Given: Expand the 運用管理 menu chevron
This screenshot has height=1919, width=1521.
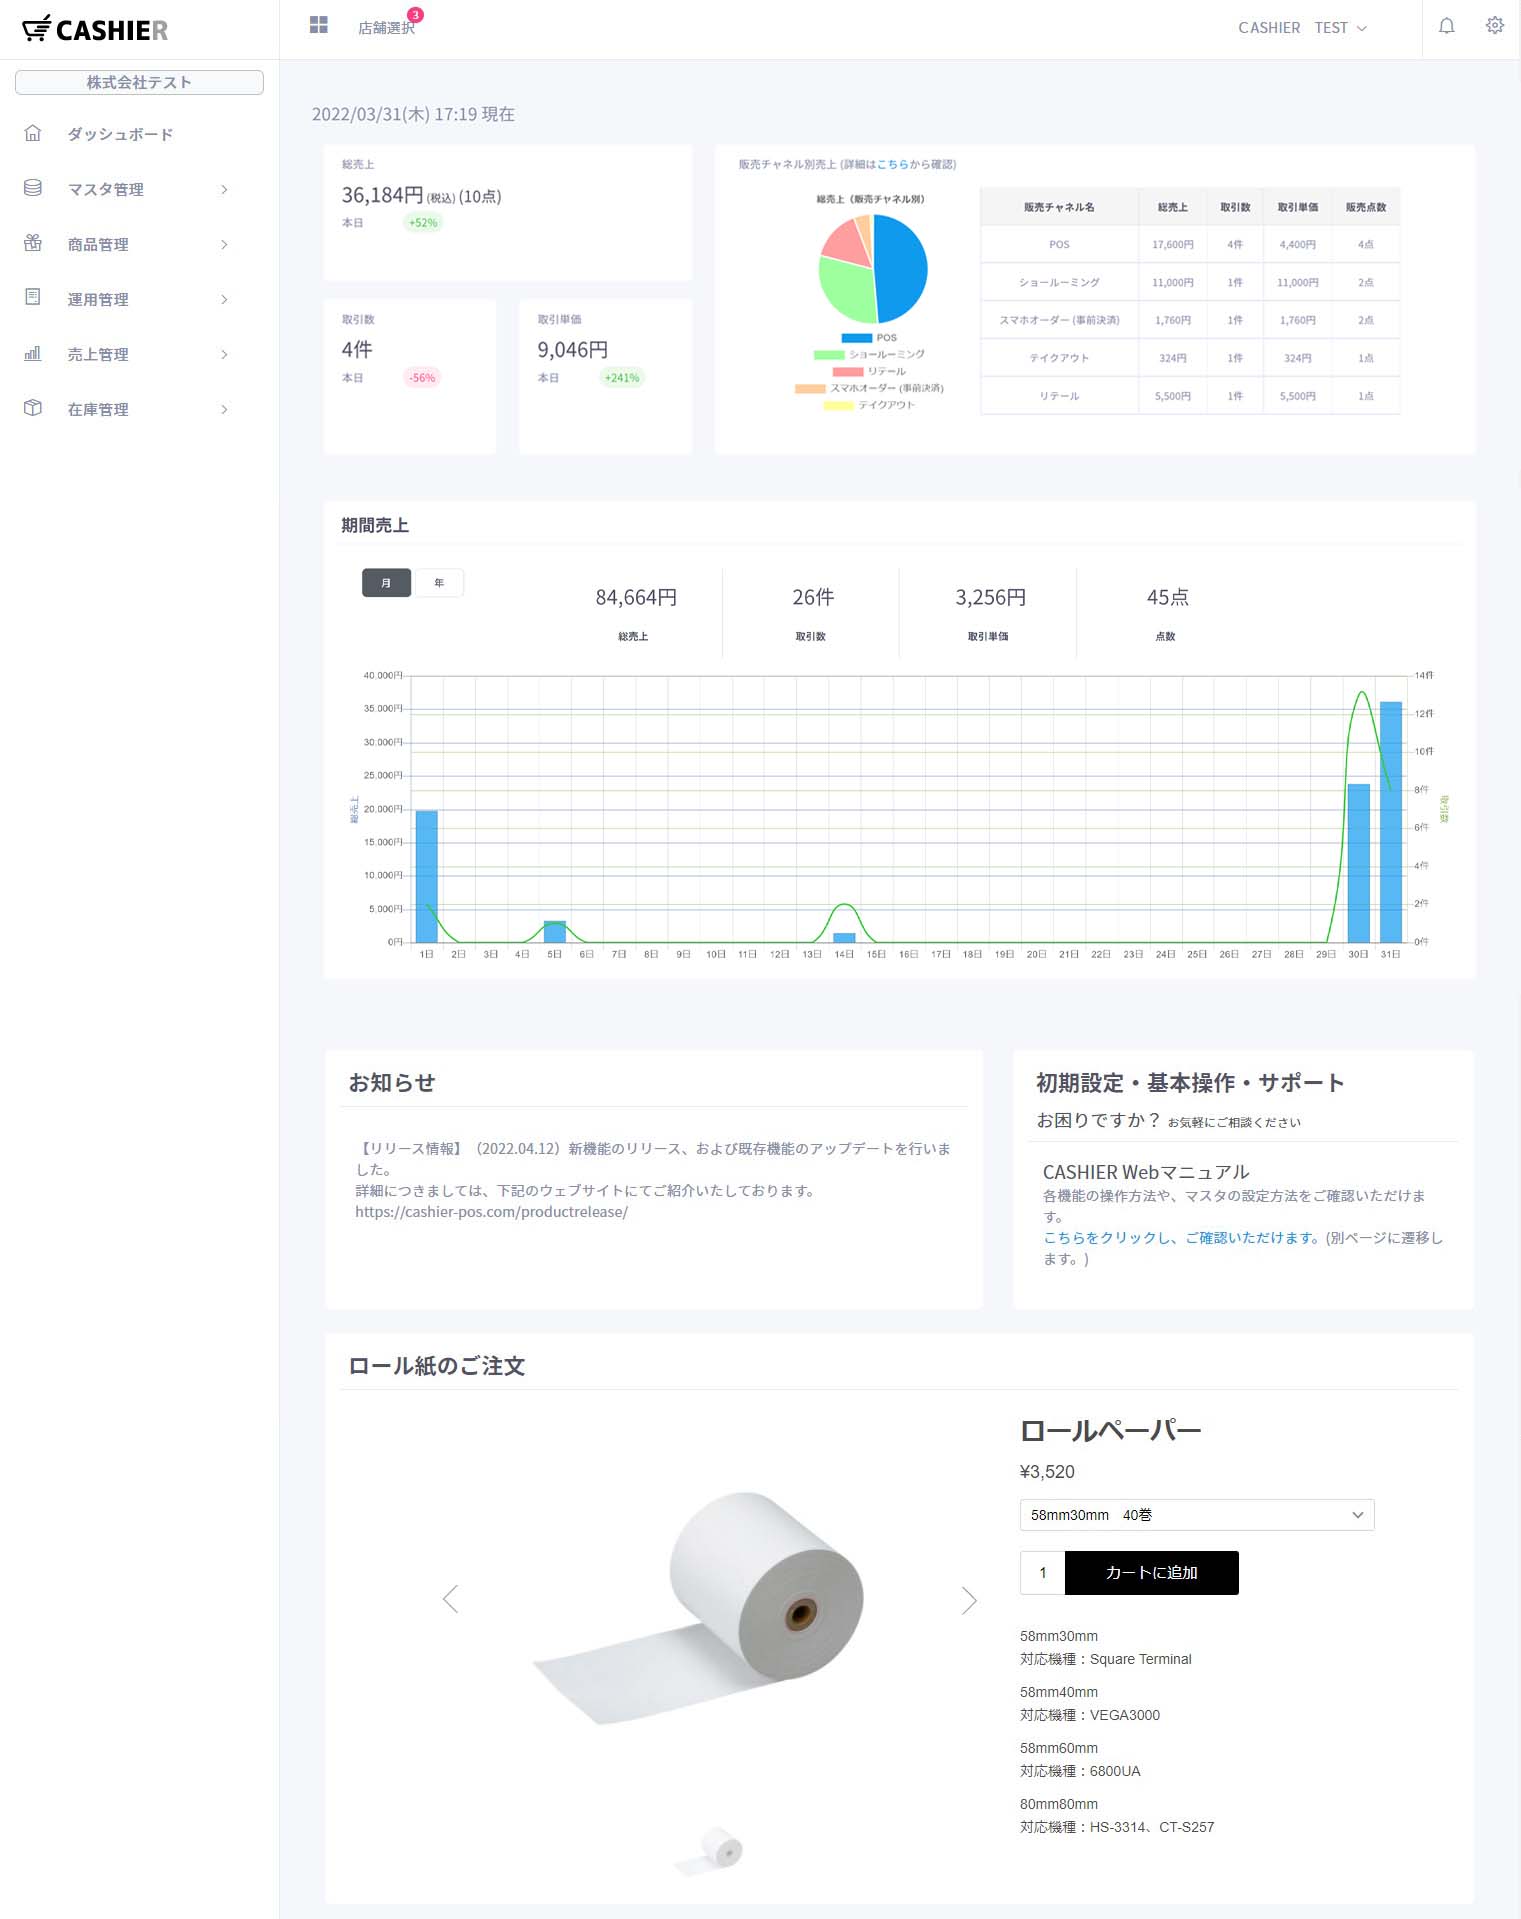Looking at the screenshot, I should (x=224, y=299).
